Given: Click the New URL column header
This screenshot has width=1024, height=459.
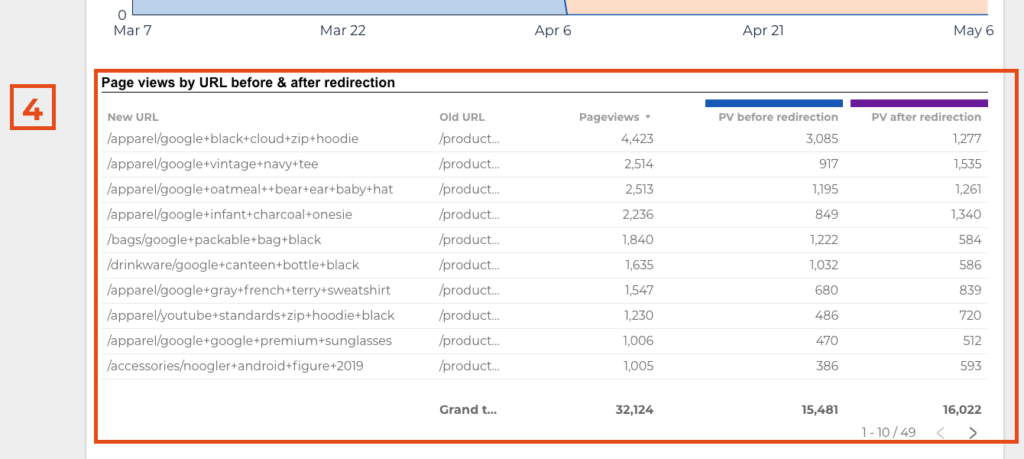Looking at the screenshot, I should click(133, 118).
